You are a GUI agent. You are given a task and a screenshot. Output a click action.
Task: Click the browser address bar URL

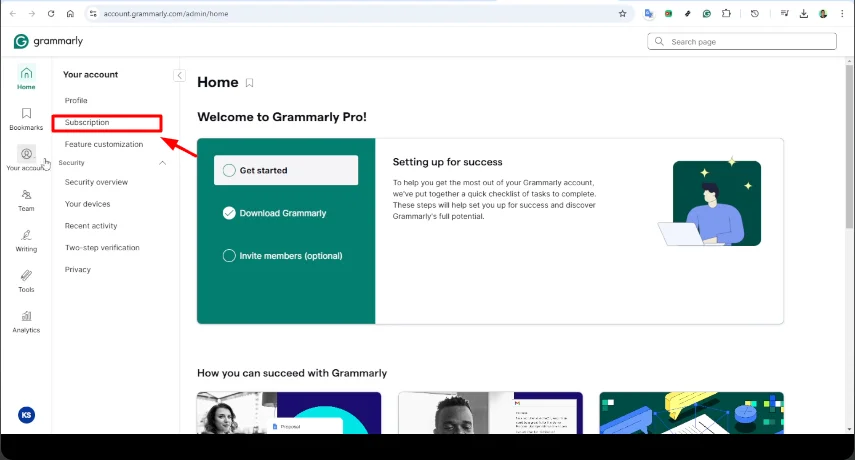click(x=166, y=14)
